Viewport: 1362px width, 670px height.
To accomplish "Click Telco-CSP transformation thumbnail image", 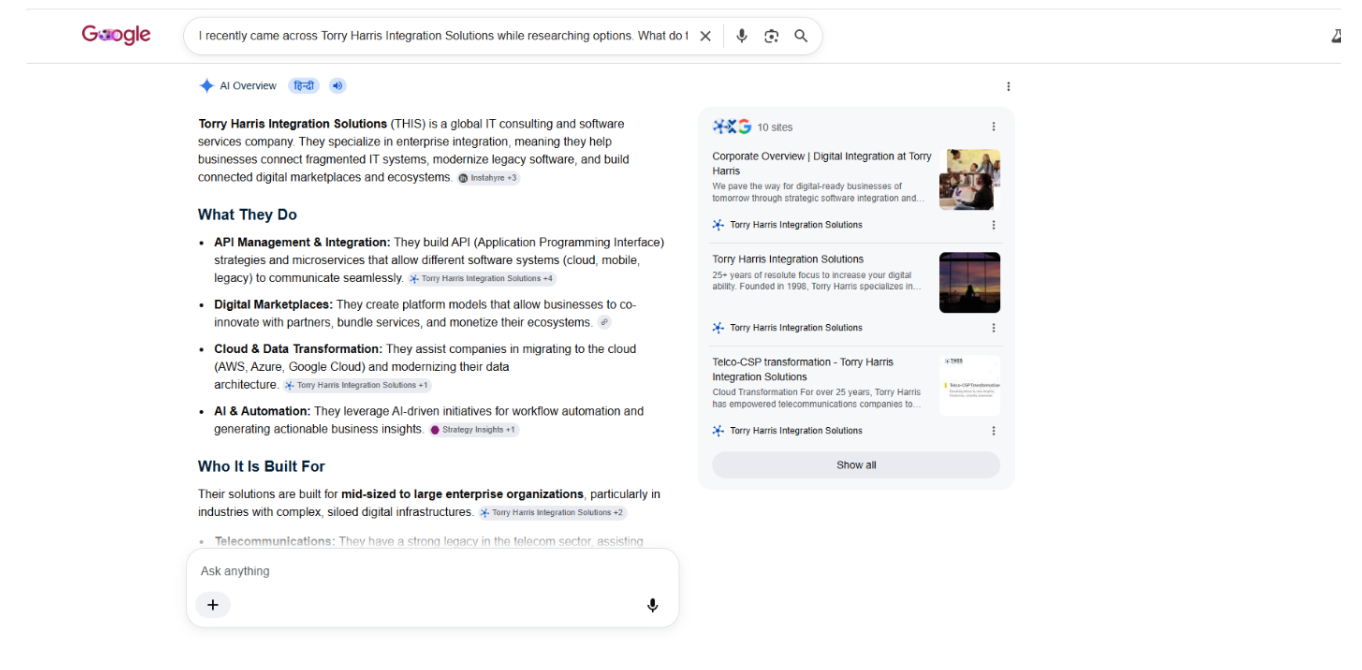I will (x=969, y=386).
